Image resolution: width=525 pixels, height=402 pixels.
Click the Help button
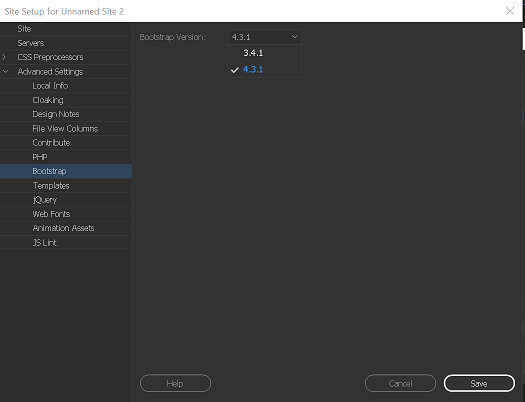pyautogui.click(x=175, y=383)
